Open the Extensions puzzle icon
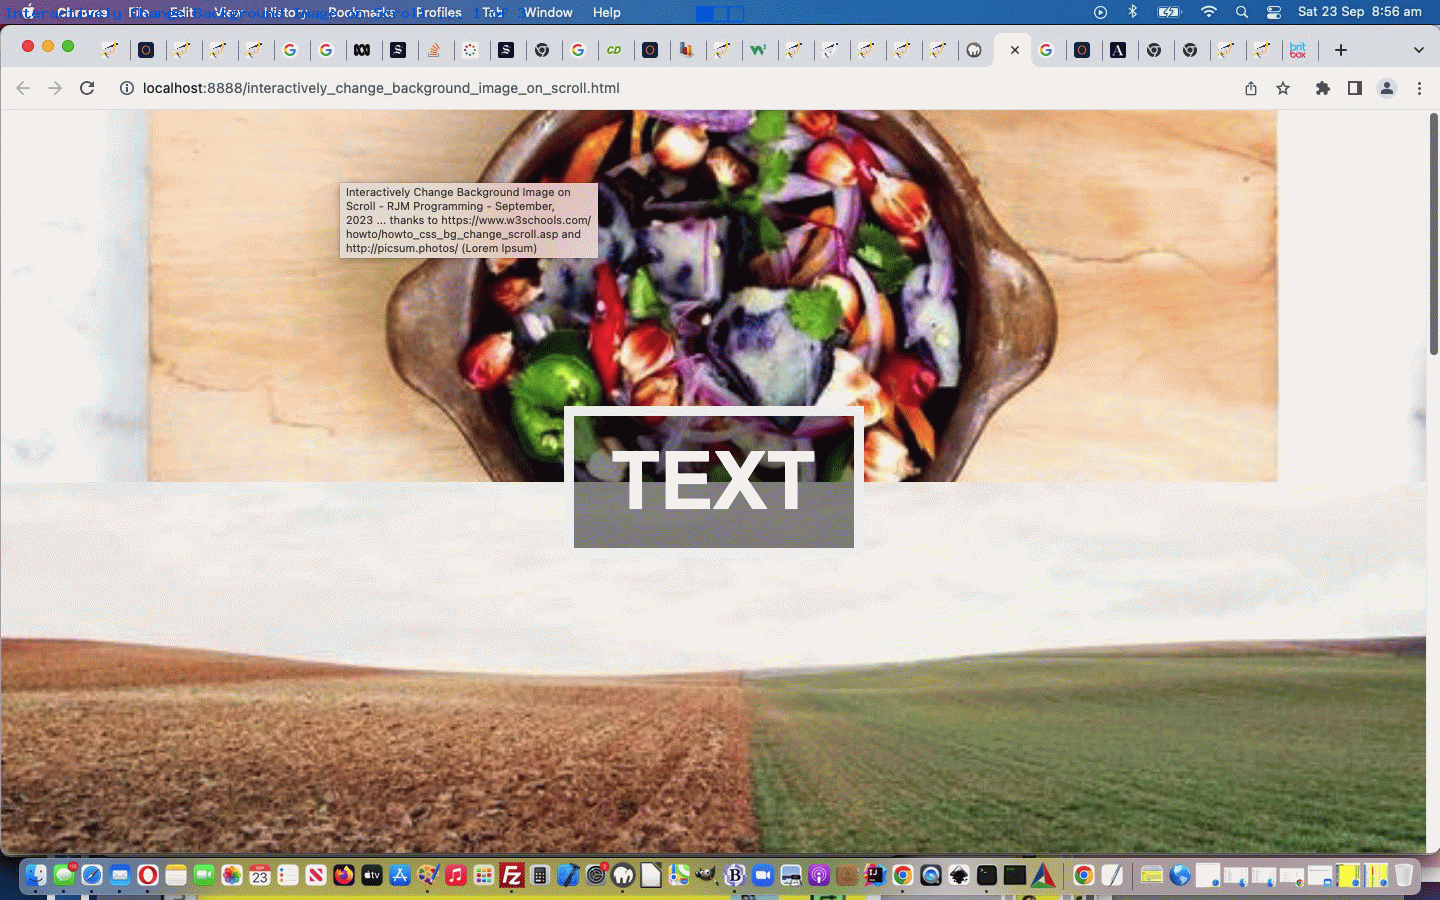Screen dimensions: 1440x900 coord(1322,88)
